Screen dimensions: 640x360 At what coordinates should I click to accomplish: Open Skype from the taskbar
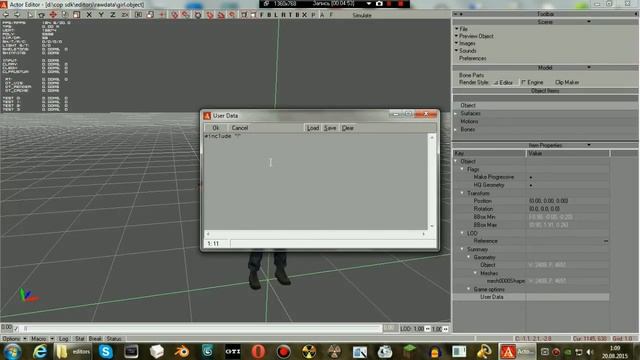106,351
